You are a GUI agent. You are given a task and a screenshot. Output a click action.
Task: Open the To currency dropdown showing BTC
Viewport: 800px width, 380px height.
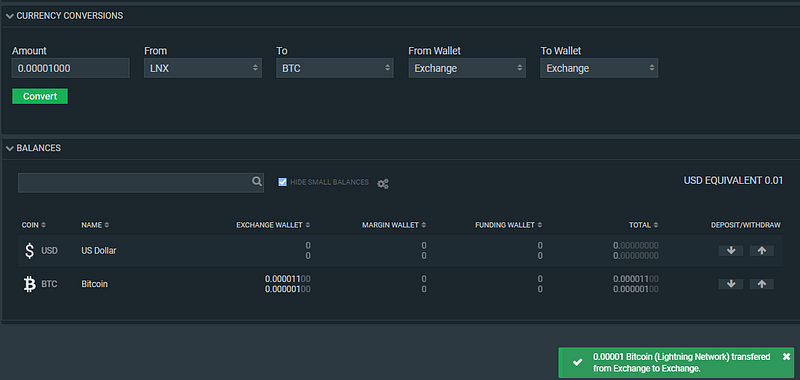pyautogui.click(x=335, y=68)
